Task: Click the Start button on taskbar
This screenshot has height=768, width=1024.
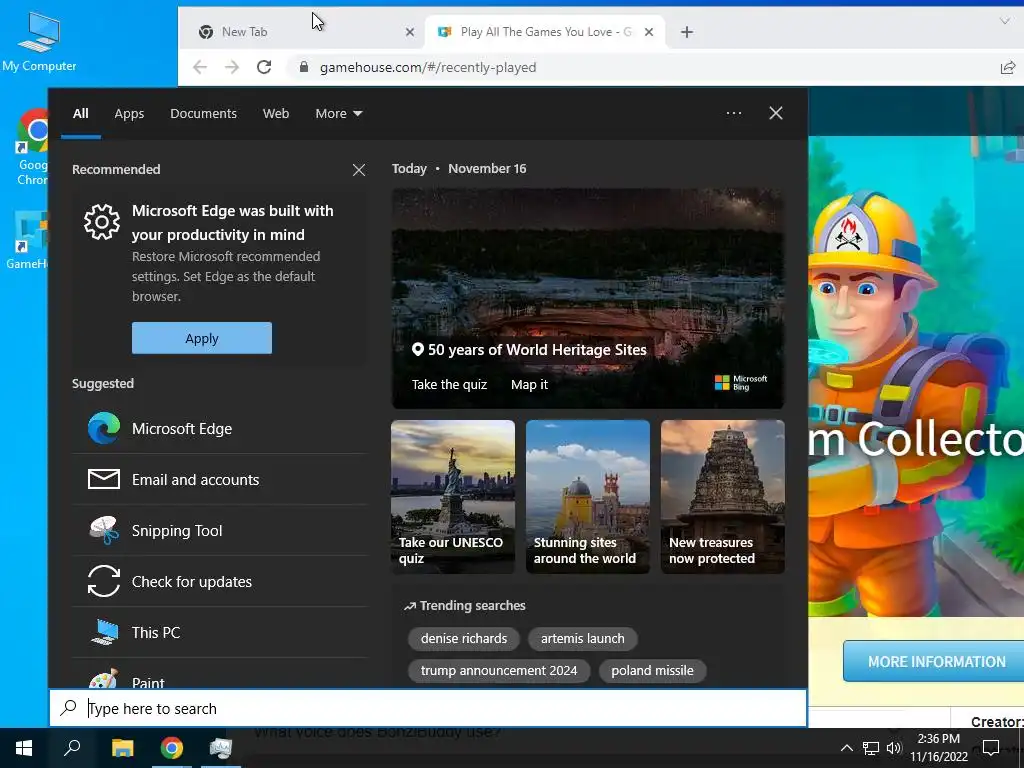Action: pos(24,748)
